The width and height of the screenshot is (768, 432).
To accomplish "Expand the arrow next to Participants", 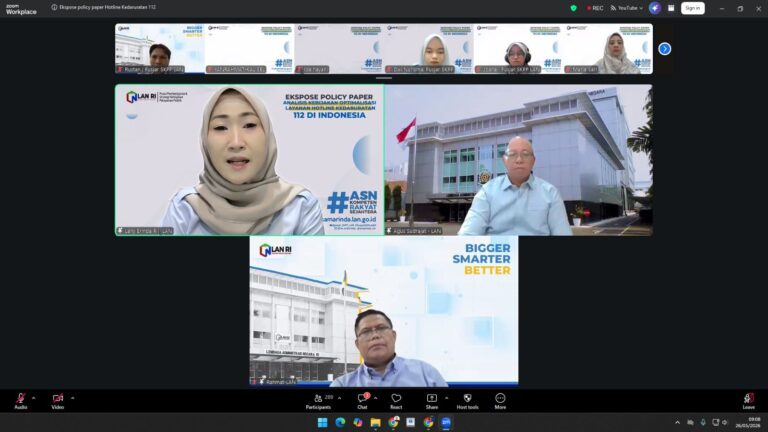I will point(339,398).
